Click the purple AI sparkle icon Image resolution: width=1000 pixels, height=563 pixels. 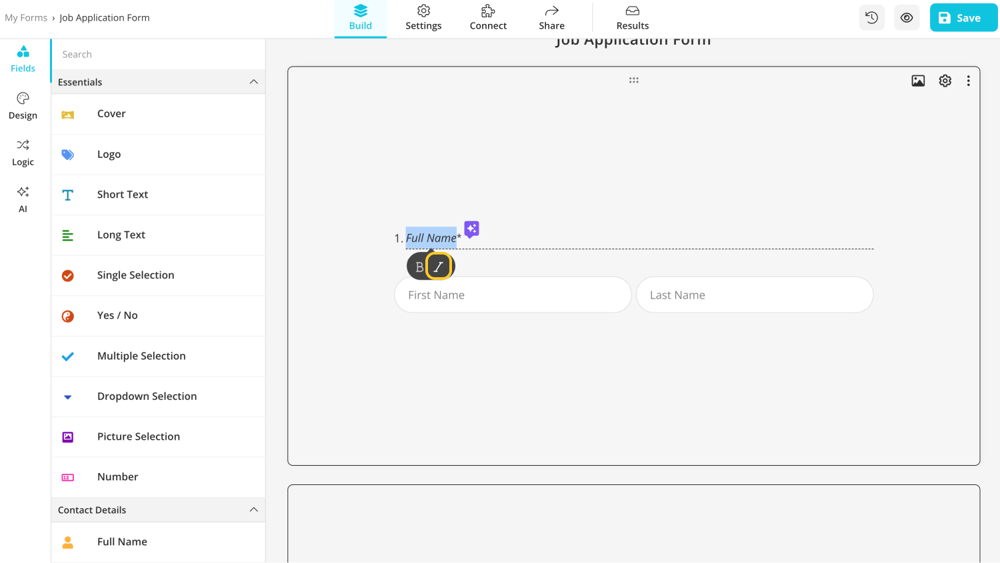pyautogui.click(x=471, y=229)
